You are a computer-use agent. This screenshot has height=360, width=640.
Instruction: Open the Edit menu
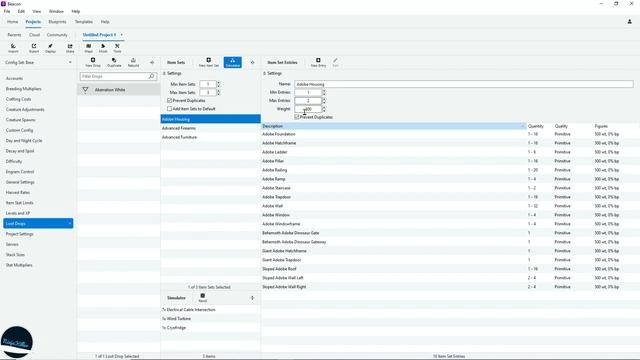click(21, 11)
